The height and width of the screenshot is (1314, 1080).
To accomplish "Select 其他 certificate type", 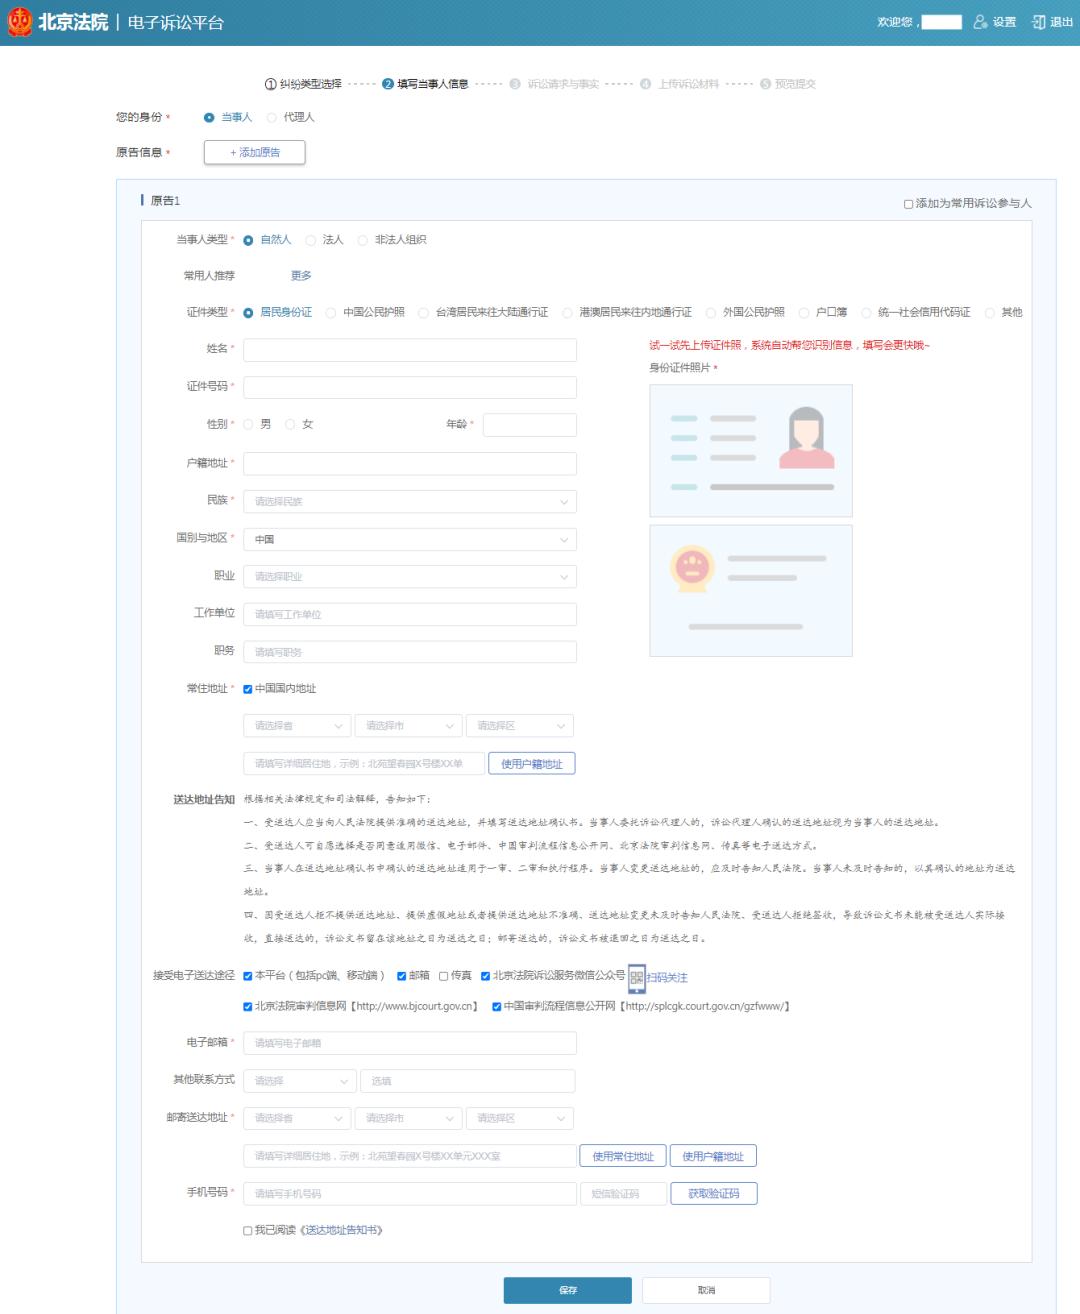I will (990, 313).
